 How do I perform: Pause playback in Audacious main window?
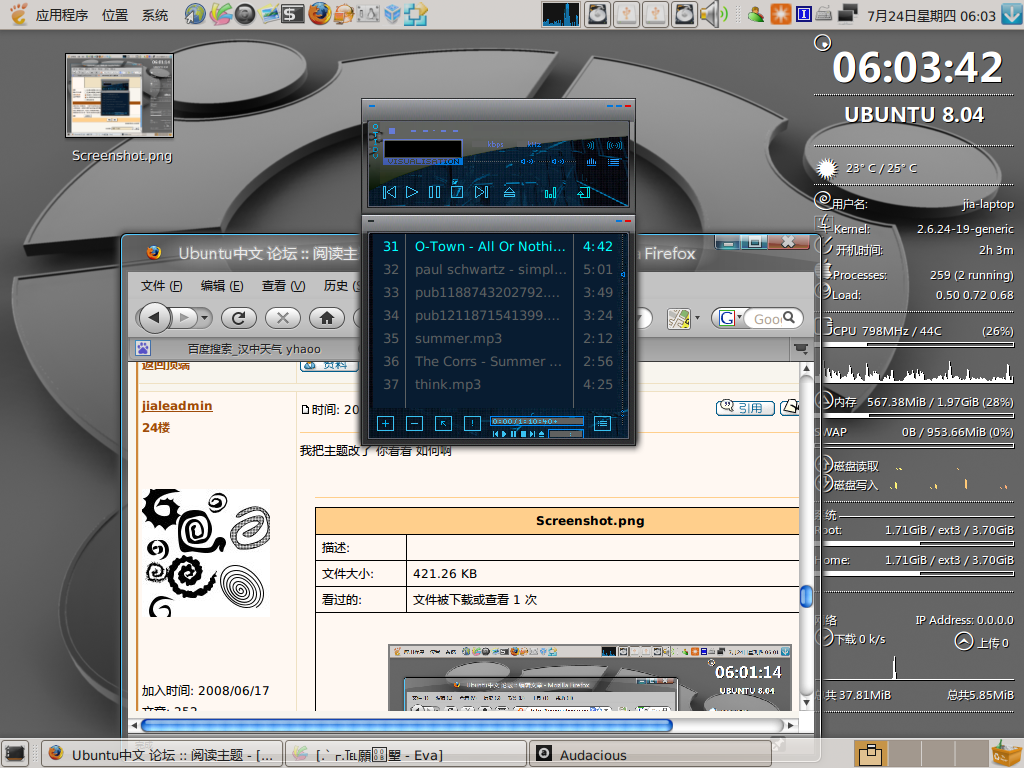tap(434, 192)
